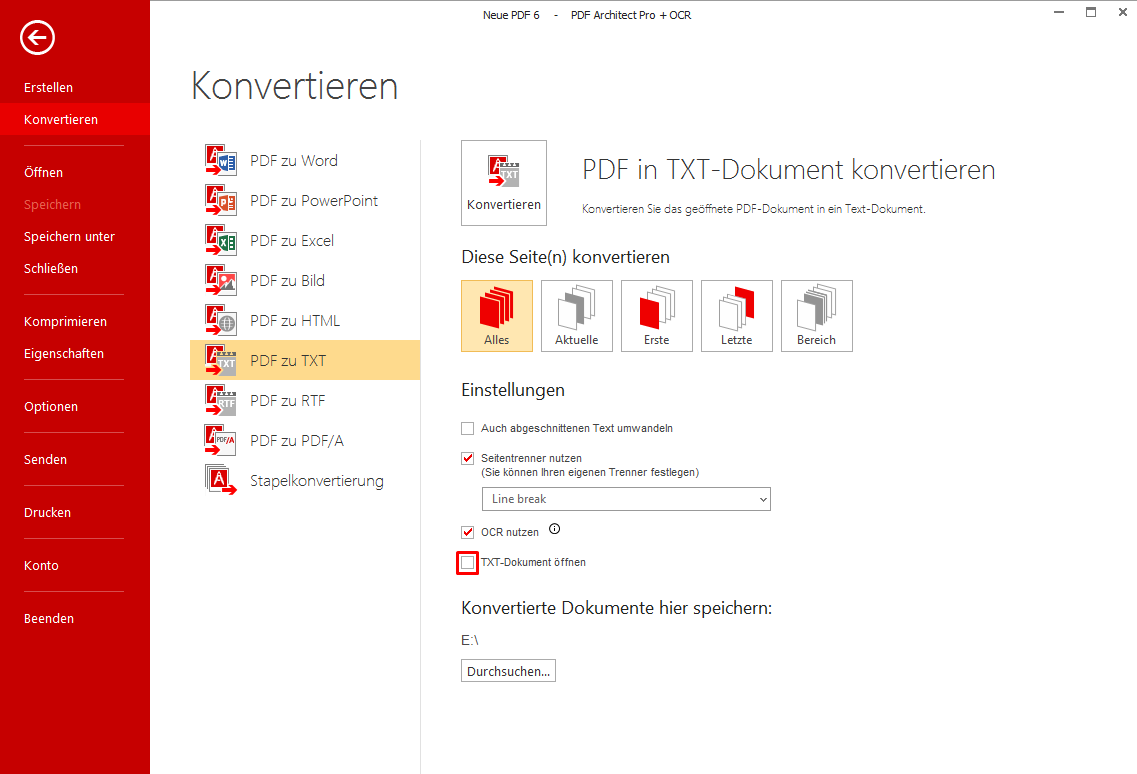Enable Auch abgeschnittenen Text umwandeln checkbox
The height and width of the screenshot is (774, 1137).
coord(468,429)
